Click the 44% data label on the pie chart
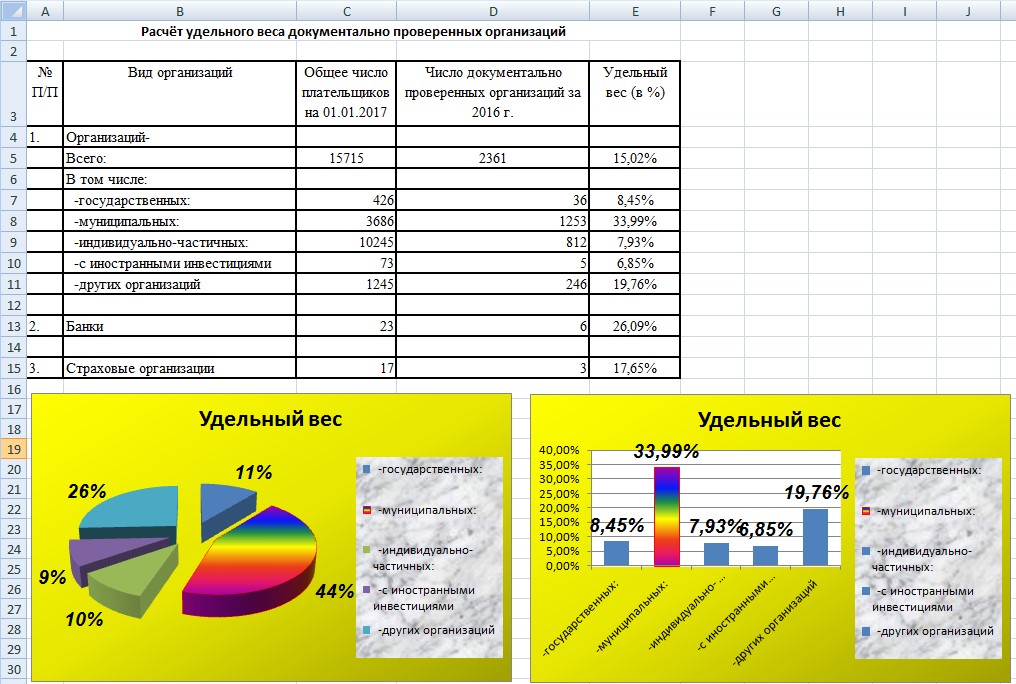1016x684 pixels. [x=335, y=591]
